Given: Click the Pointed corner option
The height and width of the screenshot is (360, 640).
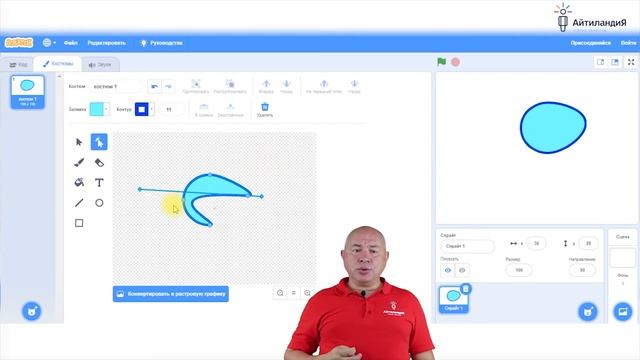Looking at the screenshot, I should tap(230, 110).
